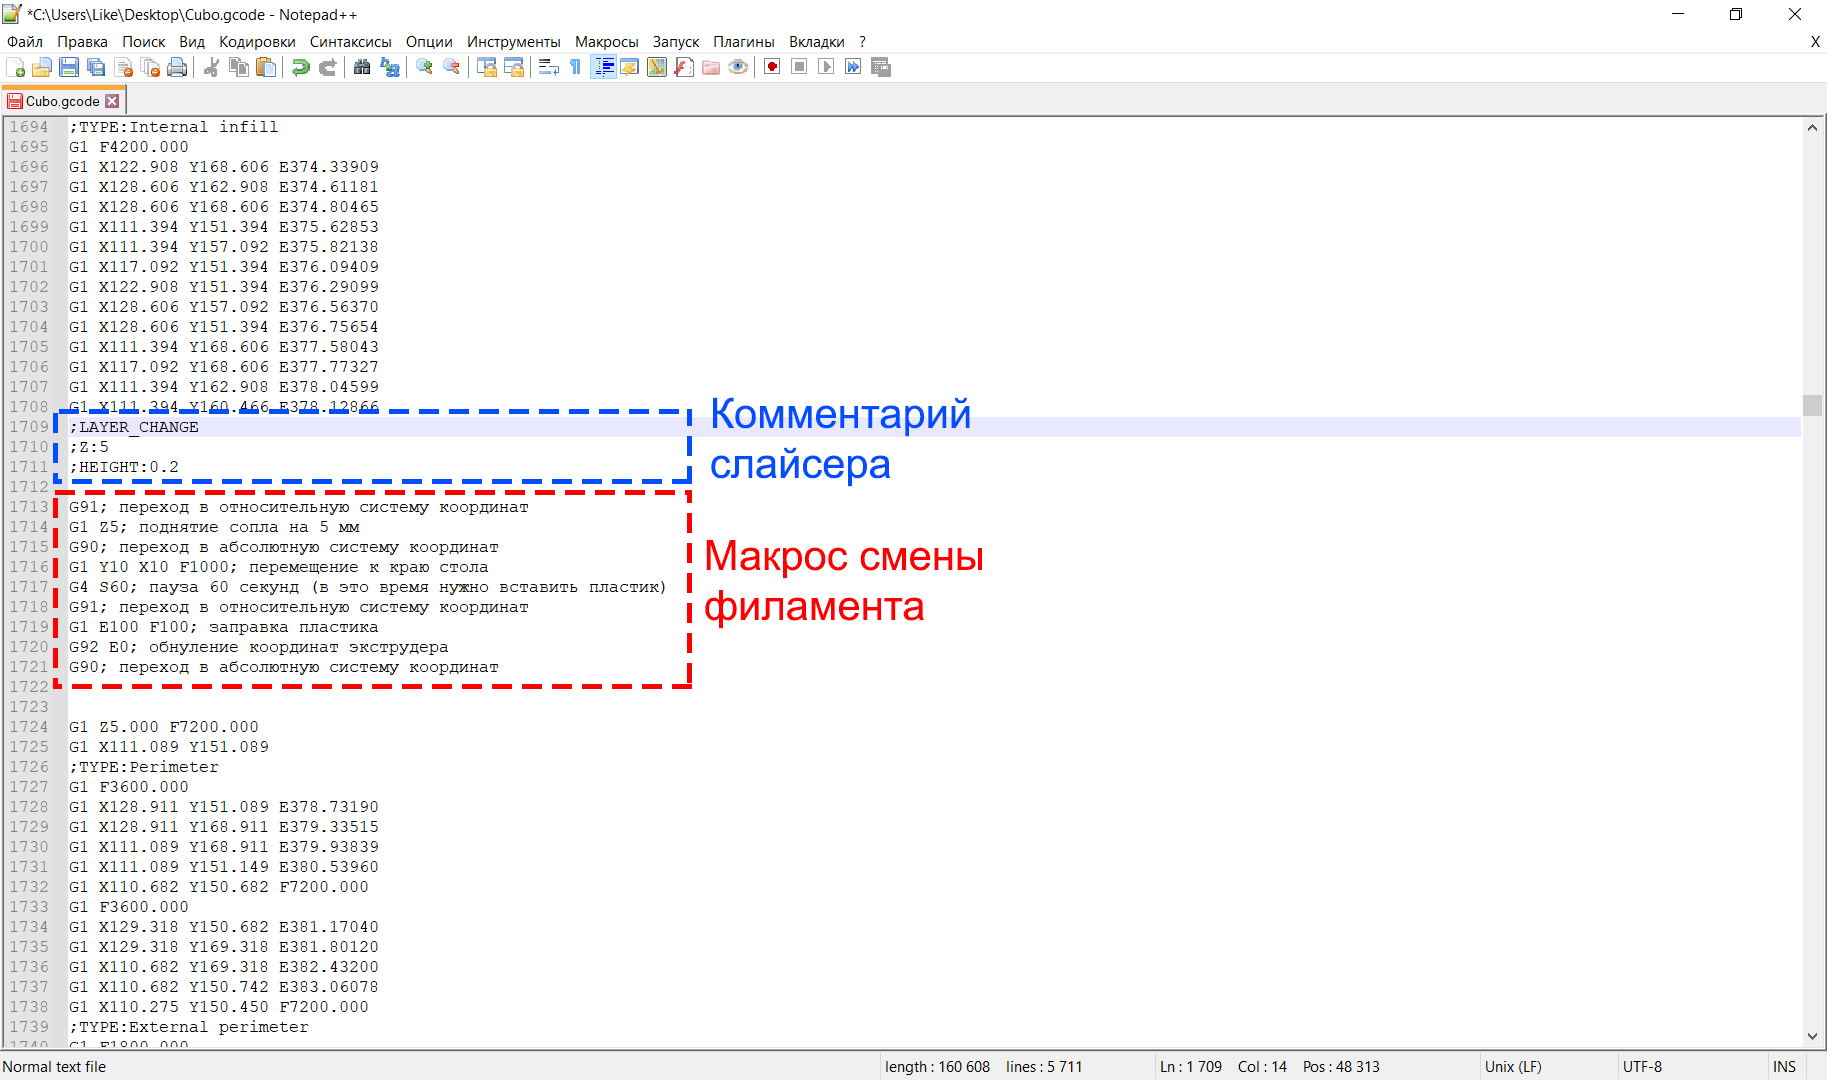Play back the recorded macro
Screen dimensions: 1827x1080
[x=826, y=67]
